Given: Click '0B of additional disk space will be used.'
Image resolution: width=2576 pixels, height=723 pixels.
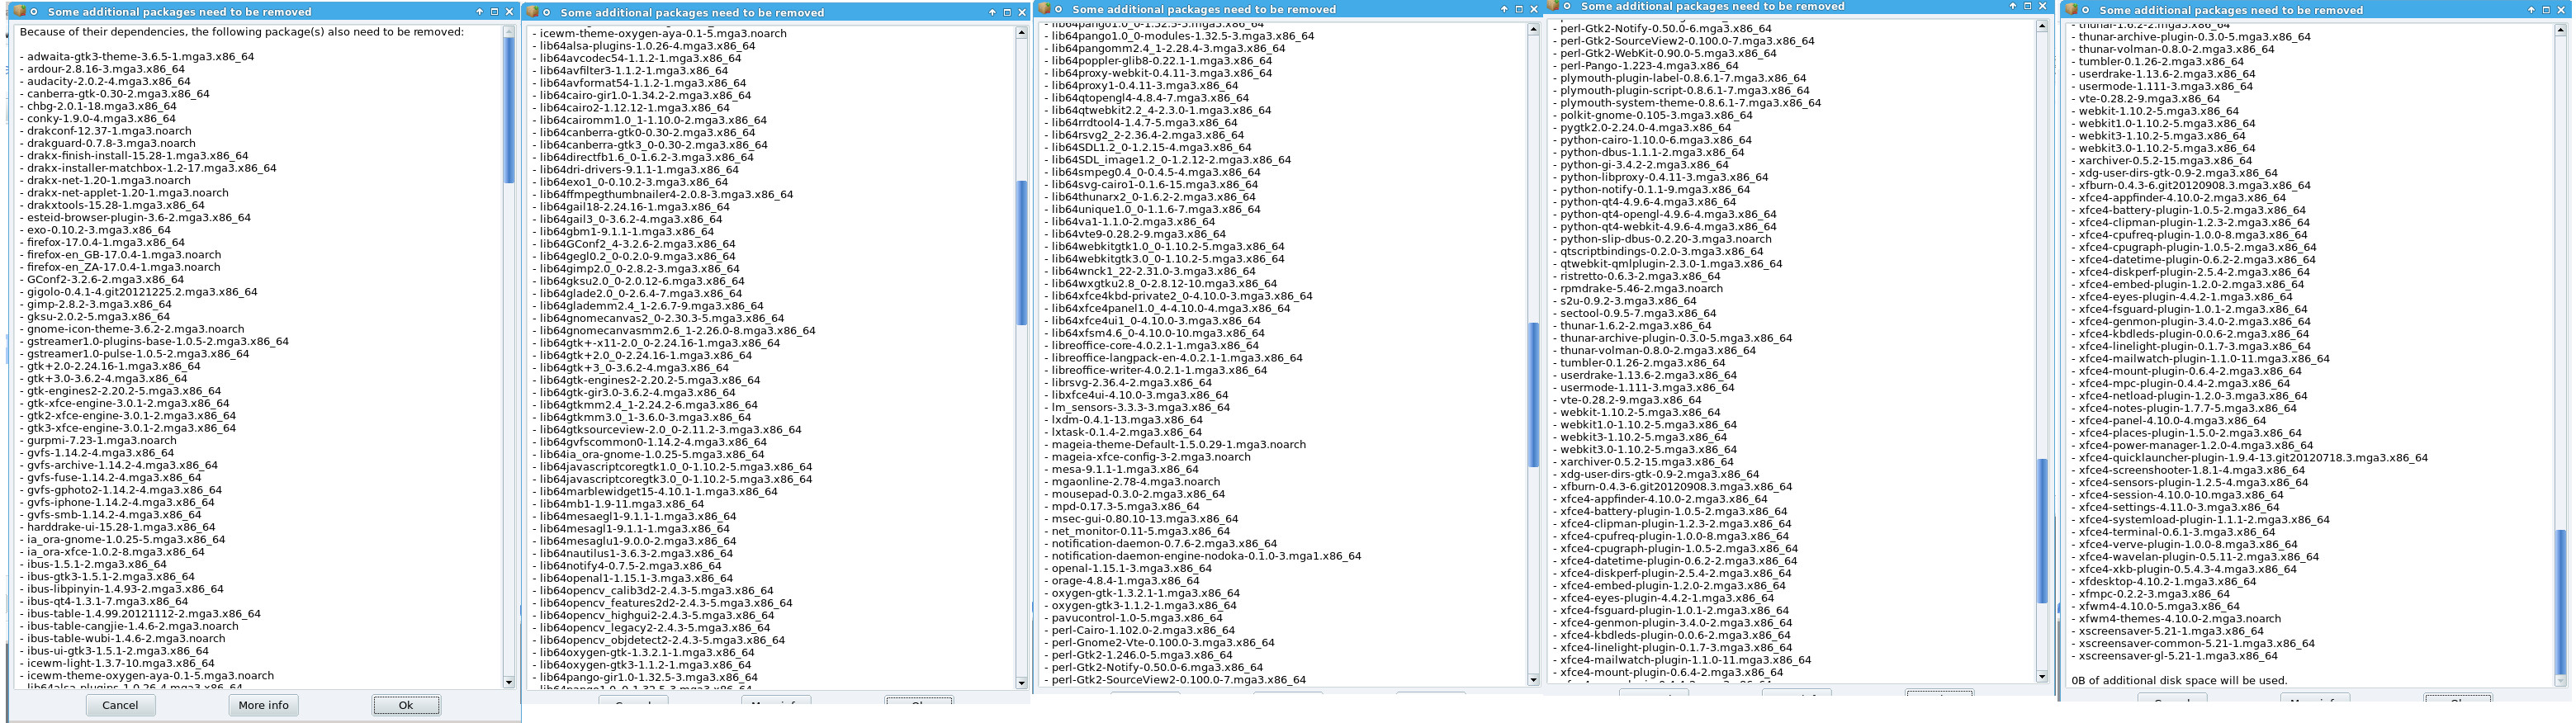Looking at the screenshot, I should tap(2179, 681).
